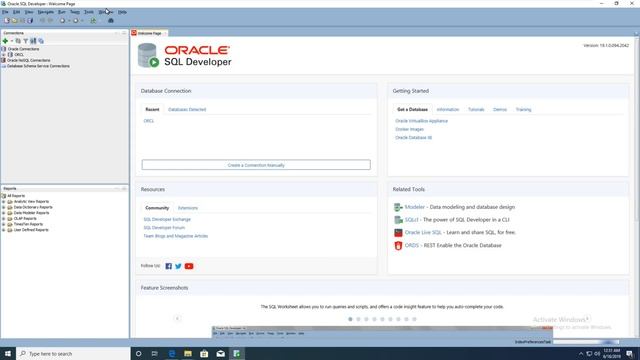640x360 pixels.
Task: Expand TimesTen Reports folder
Action: (x=4, y=224)
